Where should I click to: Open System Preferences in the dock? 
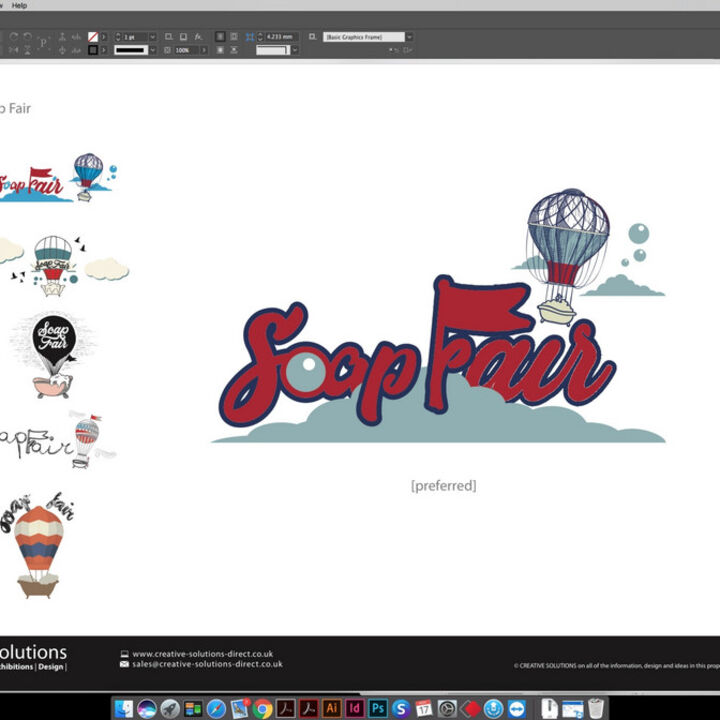pyautogui.click(x=447, y=709)
